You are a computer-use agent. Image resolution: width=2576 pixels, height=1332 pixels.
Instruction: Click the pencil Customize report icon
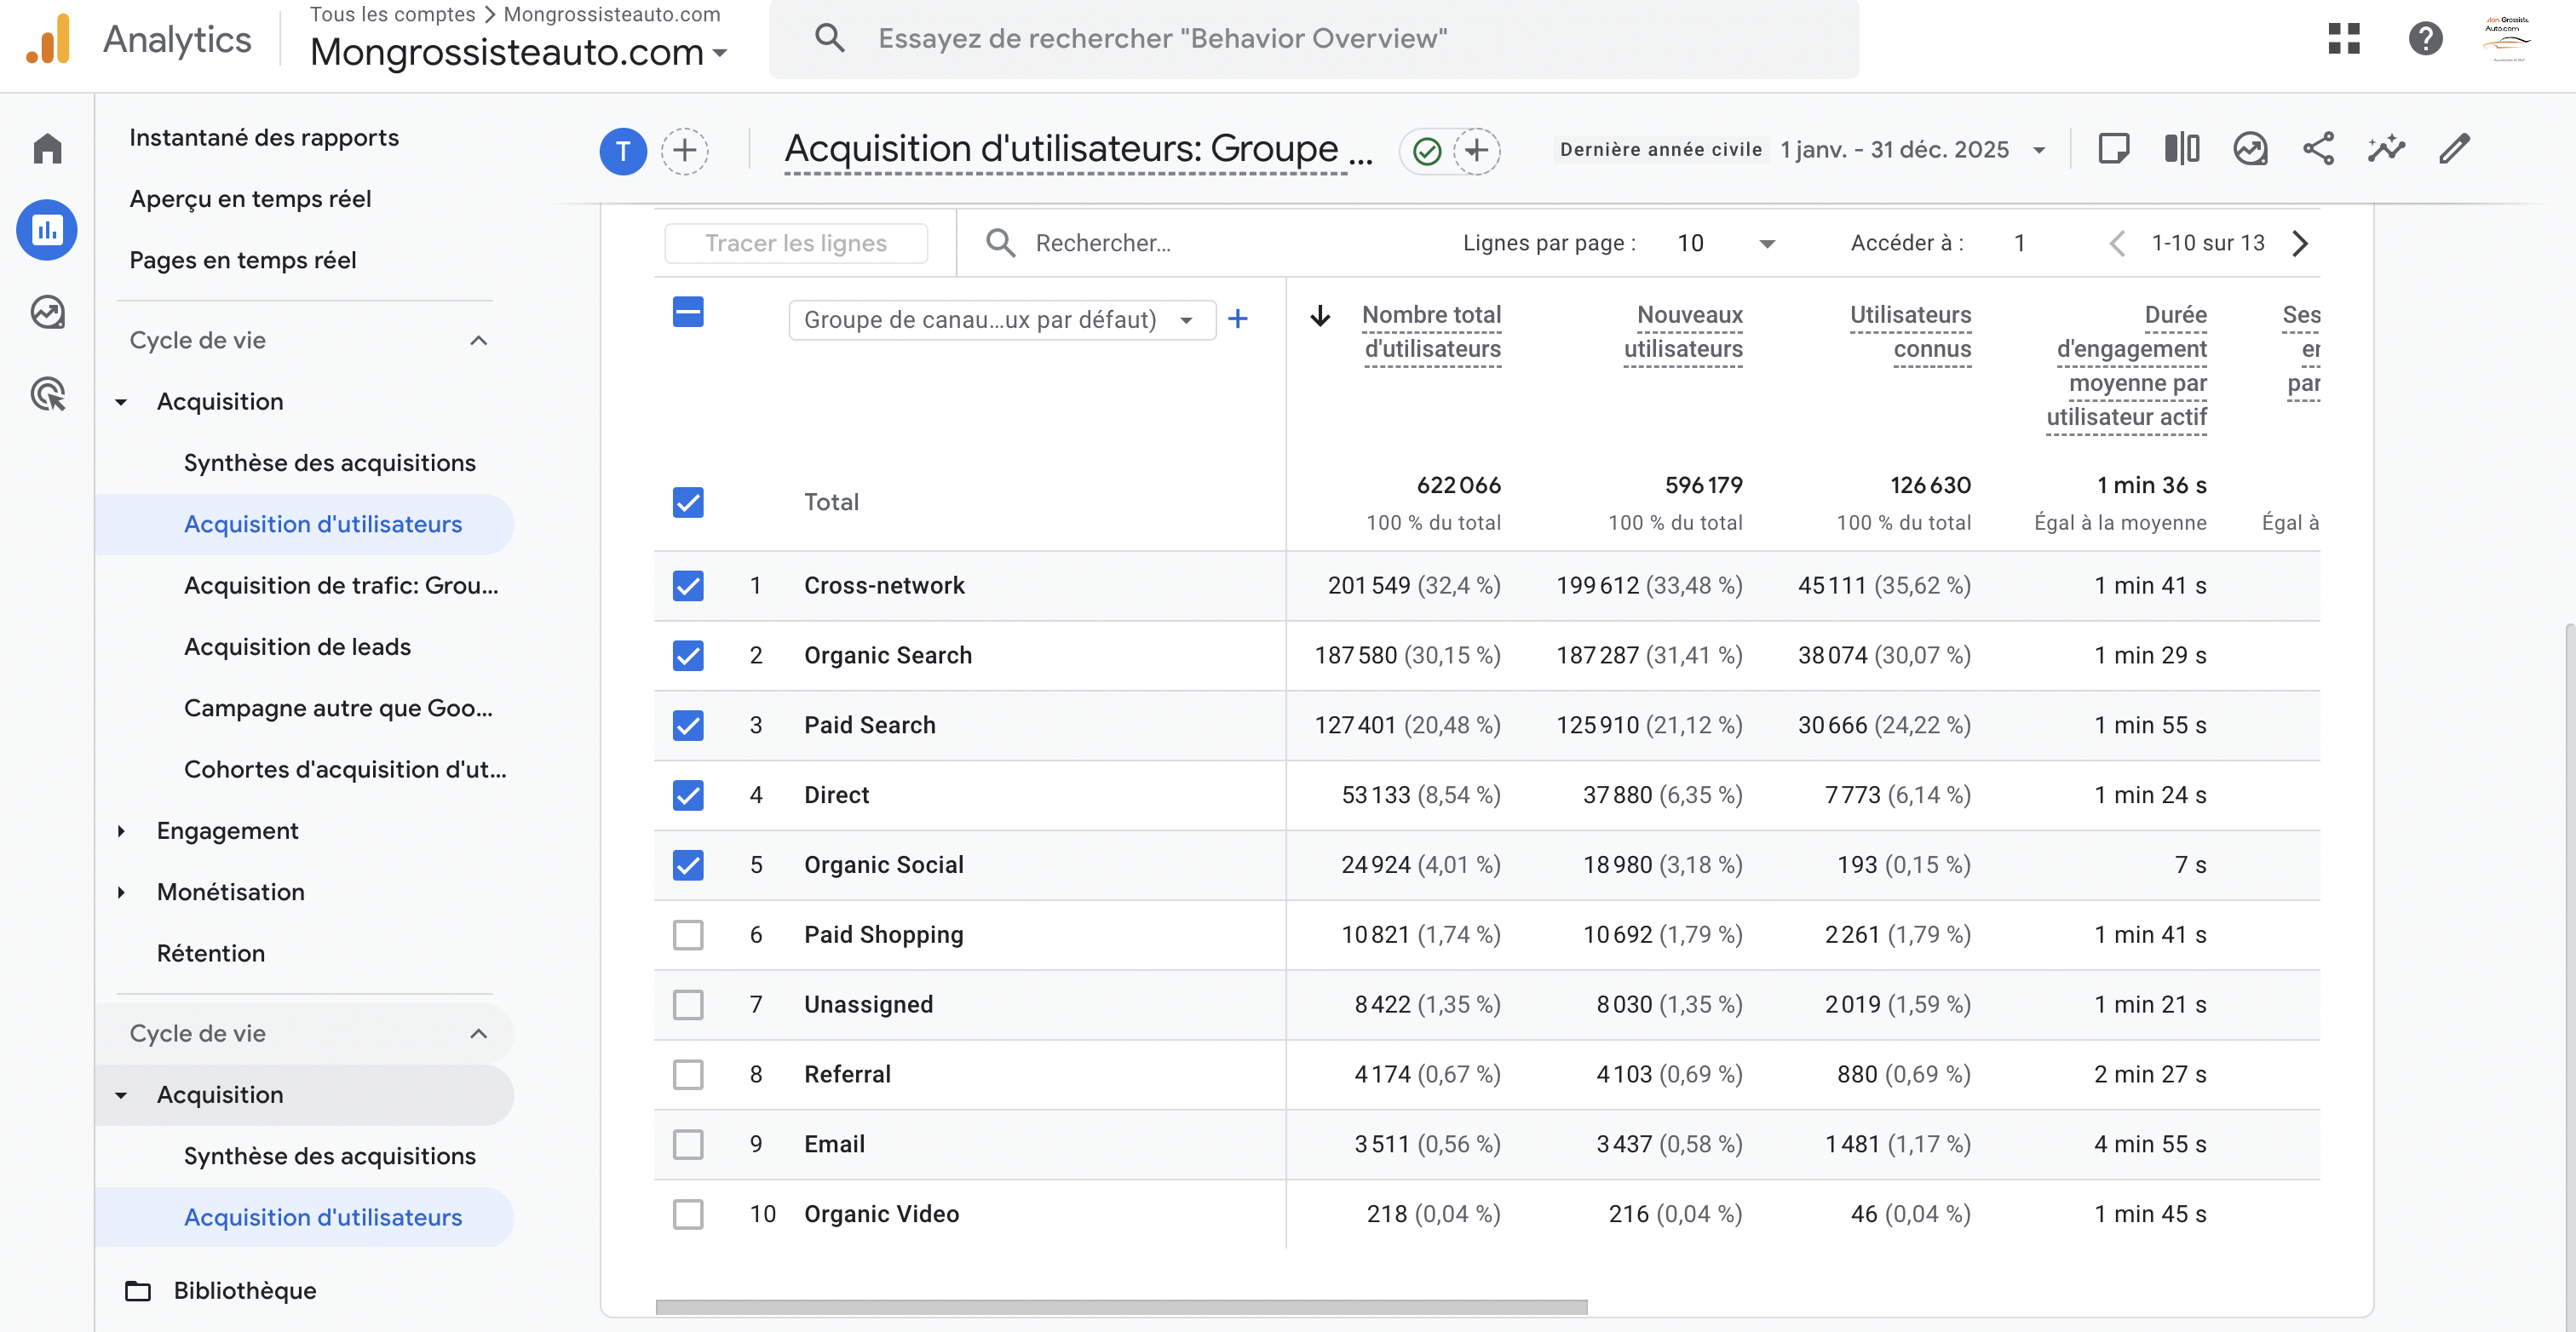(2454, 149)
